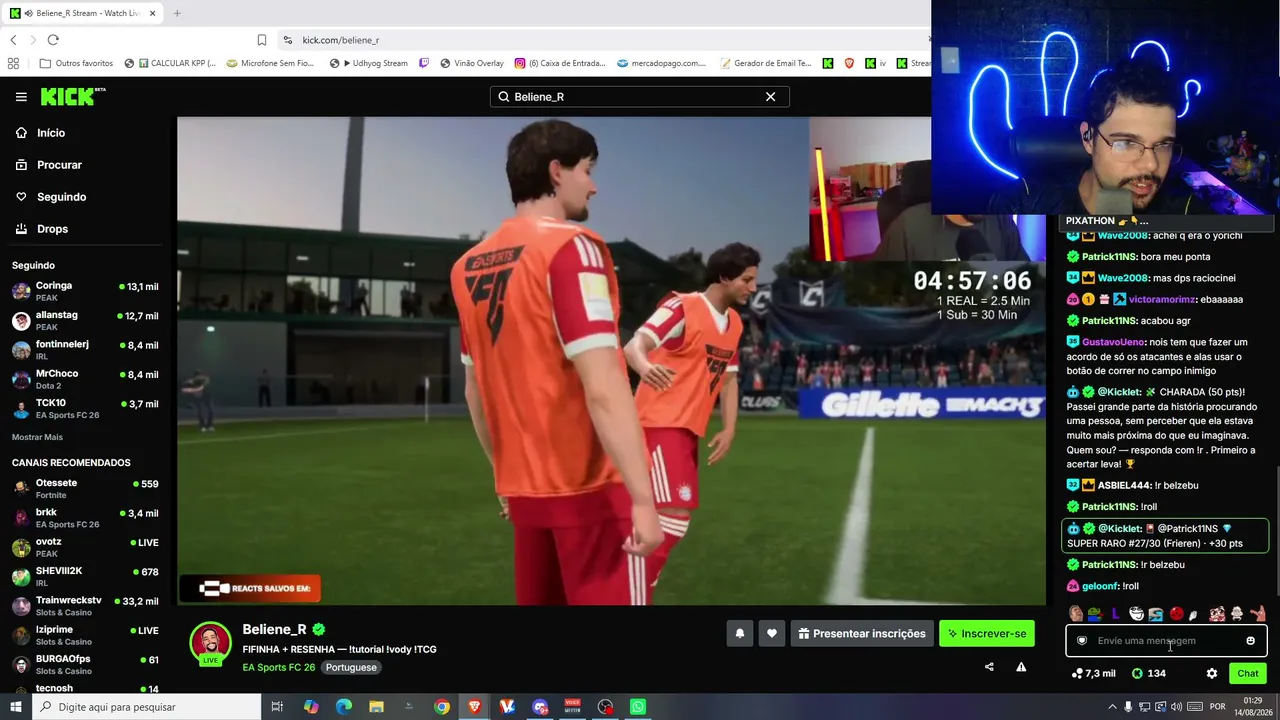Open Coringa's channel in followed list
Screen dimensions: 1280x720
pyautogui.click(x=85, y=291)
